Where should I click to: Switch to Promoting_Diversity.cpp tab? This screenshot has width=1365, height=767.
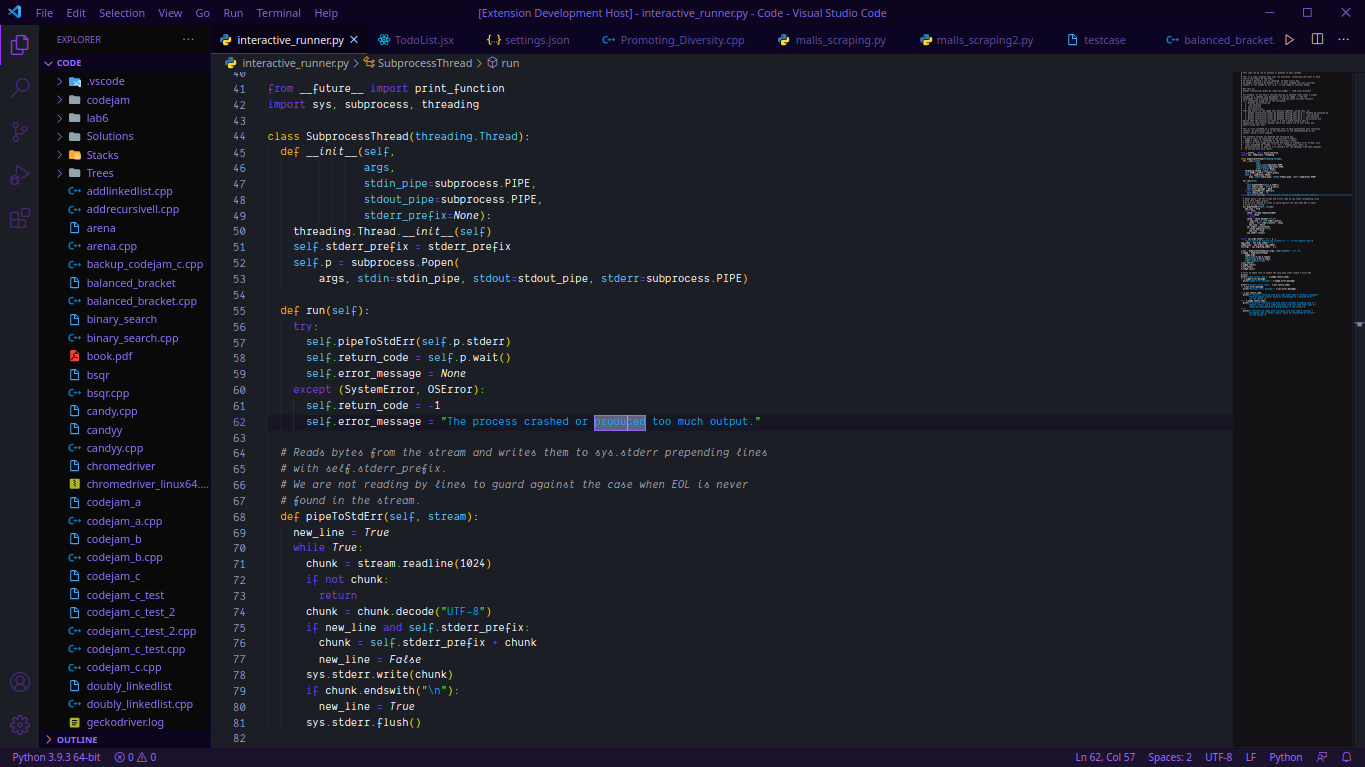pos(682,40)
